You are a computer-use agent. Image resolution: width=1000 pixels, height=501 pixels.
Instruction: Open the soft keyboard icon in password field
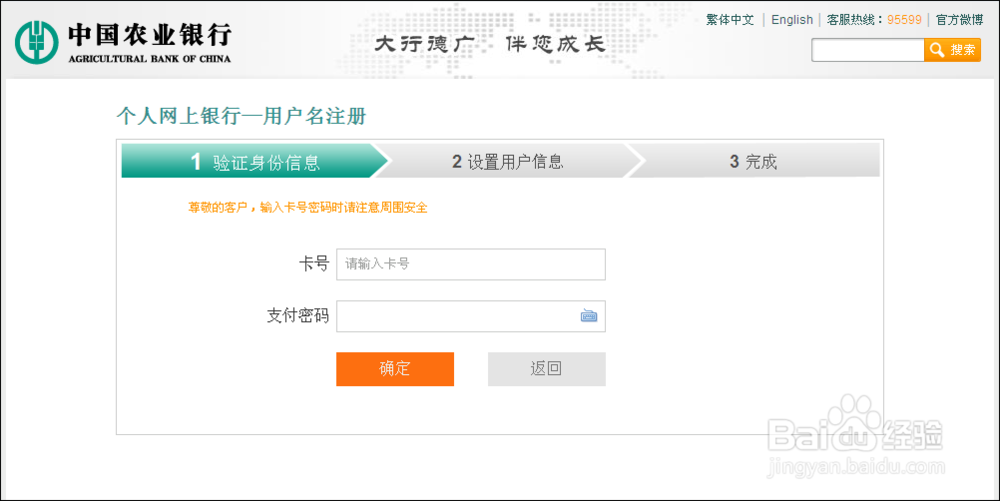coord(589,316)
